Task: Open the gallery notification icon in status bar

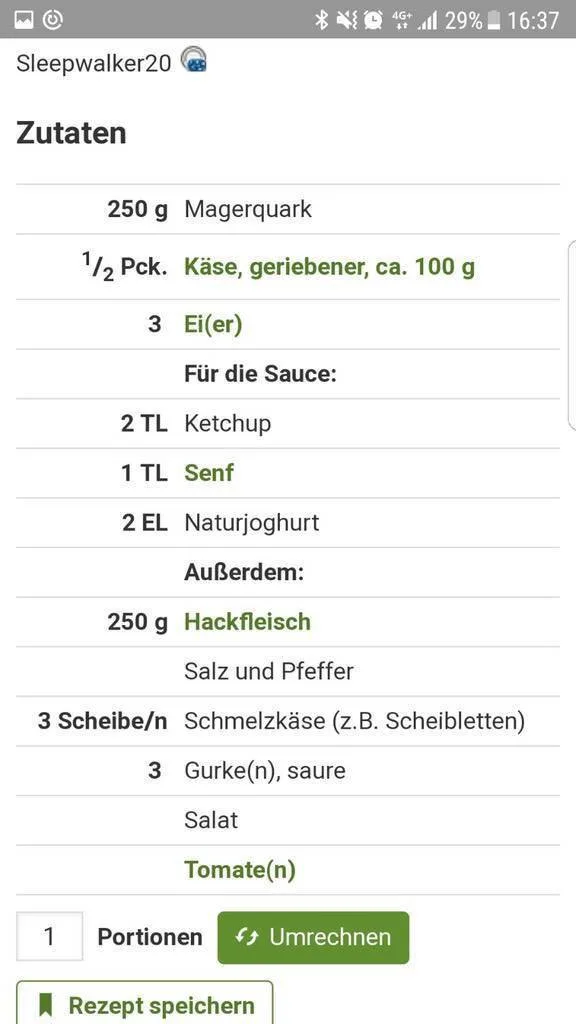Action: click(24, 20)
